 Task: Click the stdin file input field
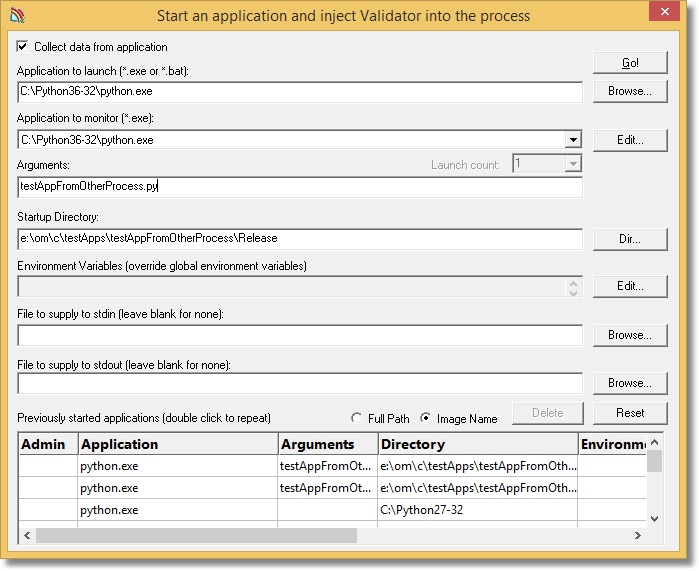tap(300, 335)
